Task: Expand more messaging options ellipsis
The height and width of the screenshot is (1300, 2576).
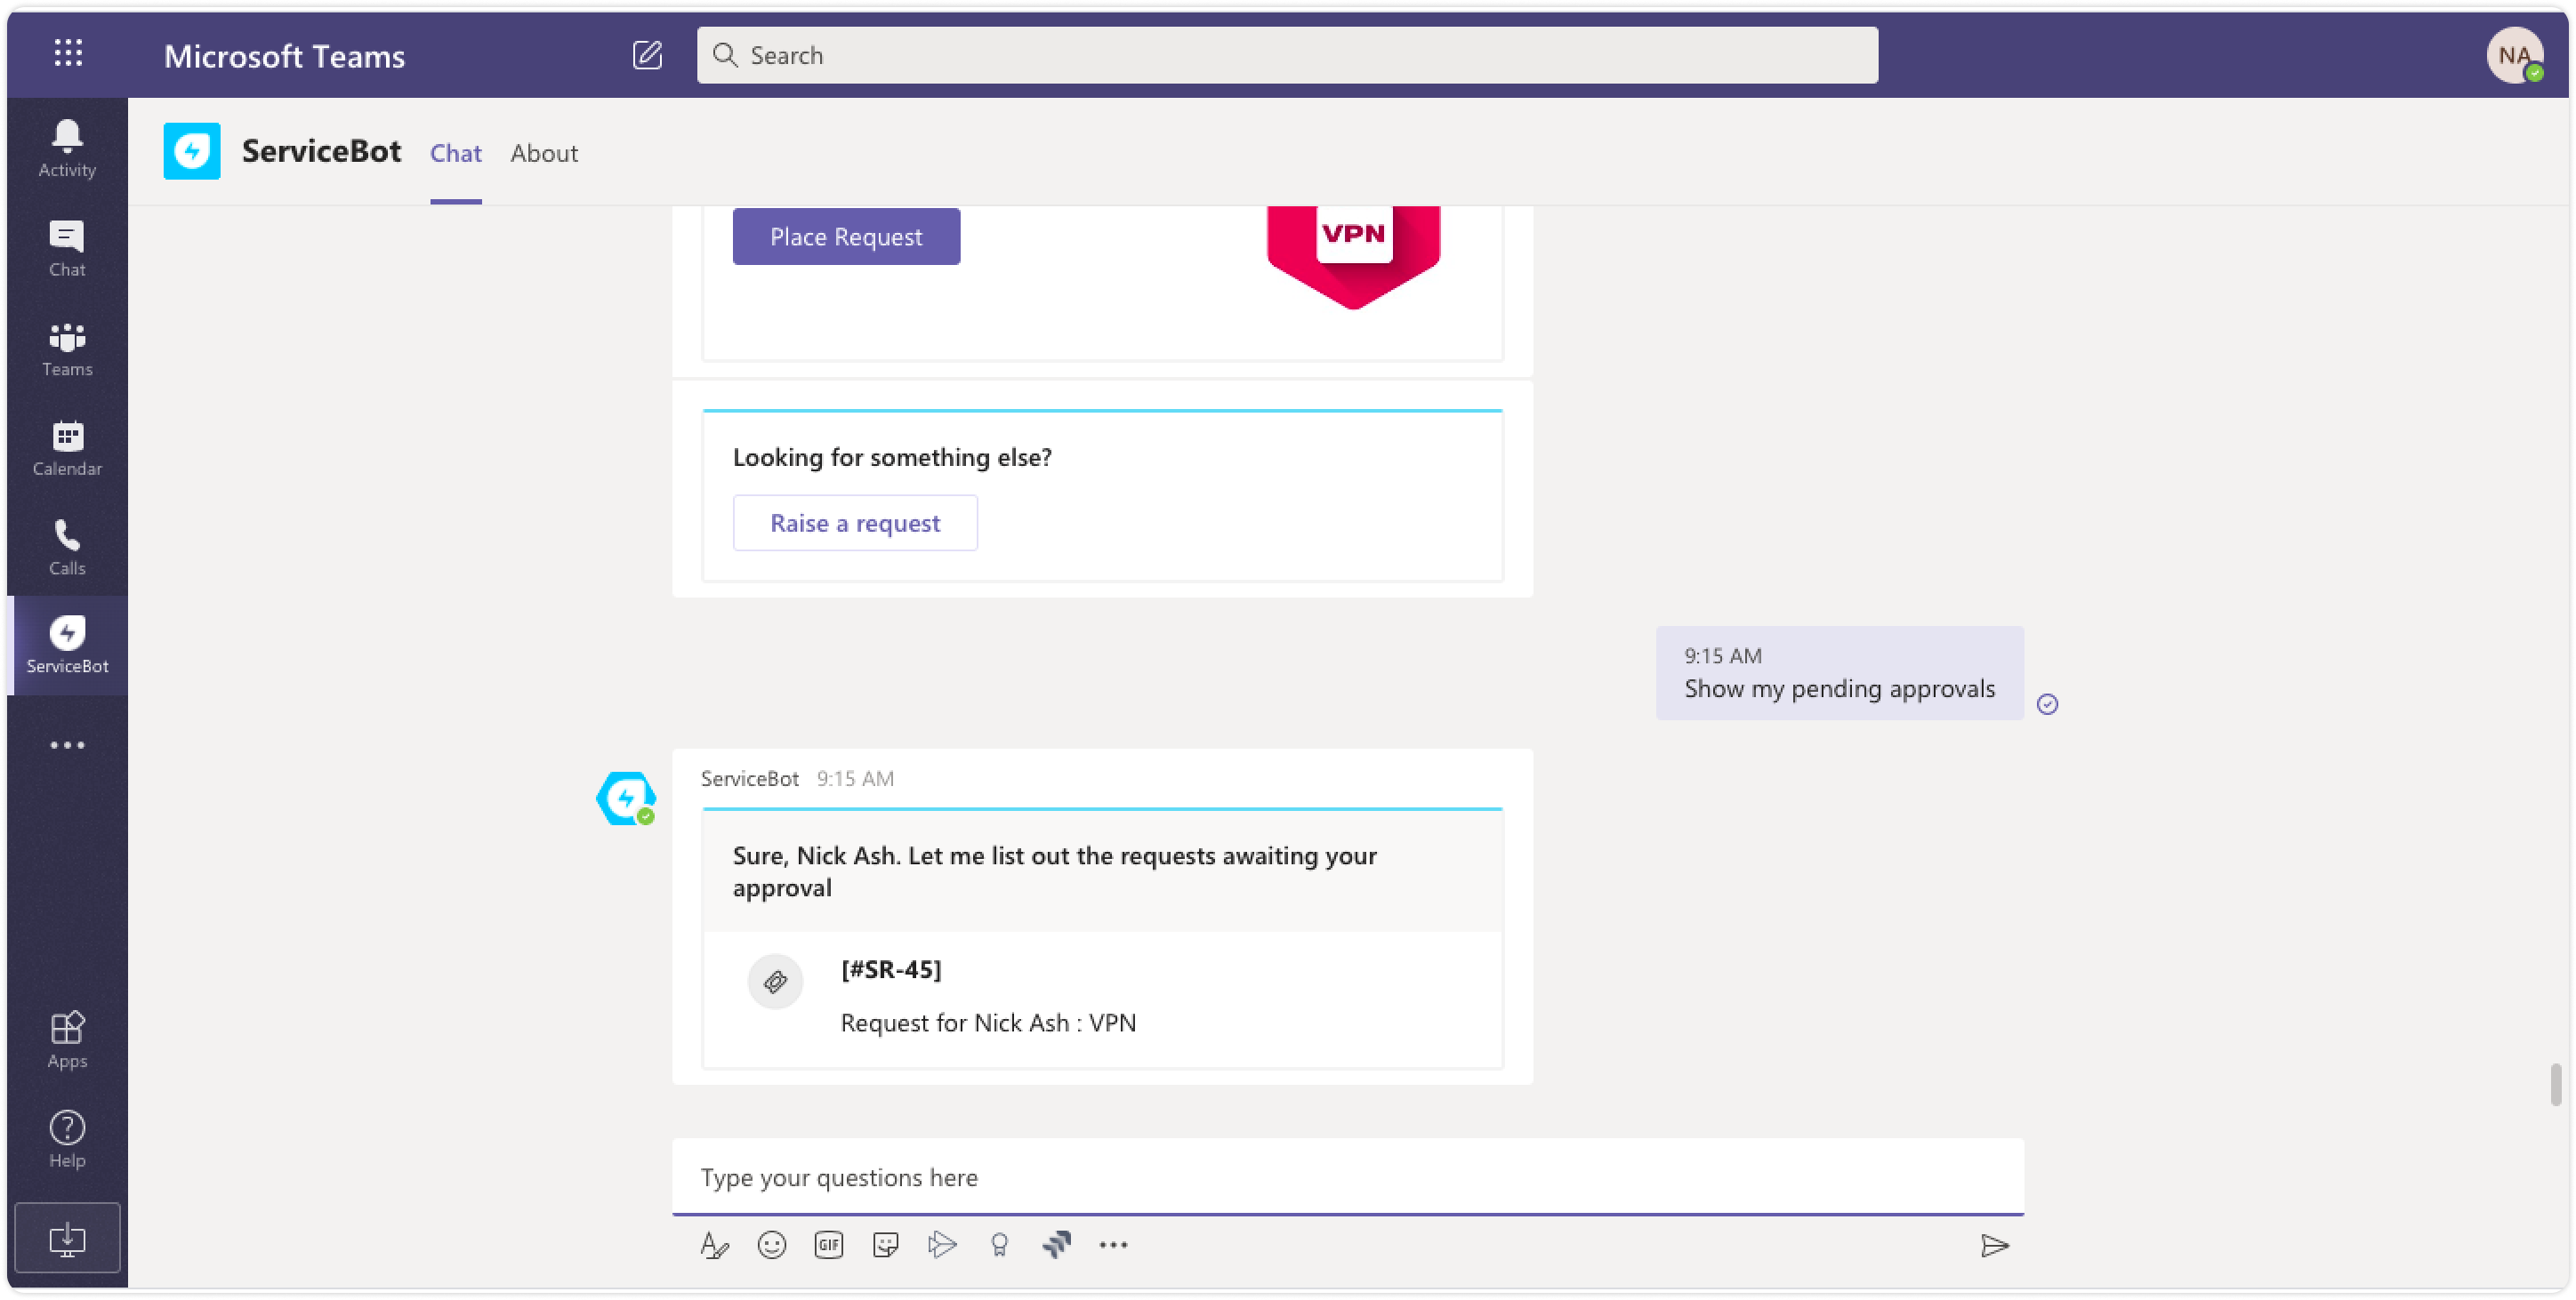Action: click(1113, 1245)
